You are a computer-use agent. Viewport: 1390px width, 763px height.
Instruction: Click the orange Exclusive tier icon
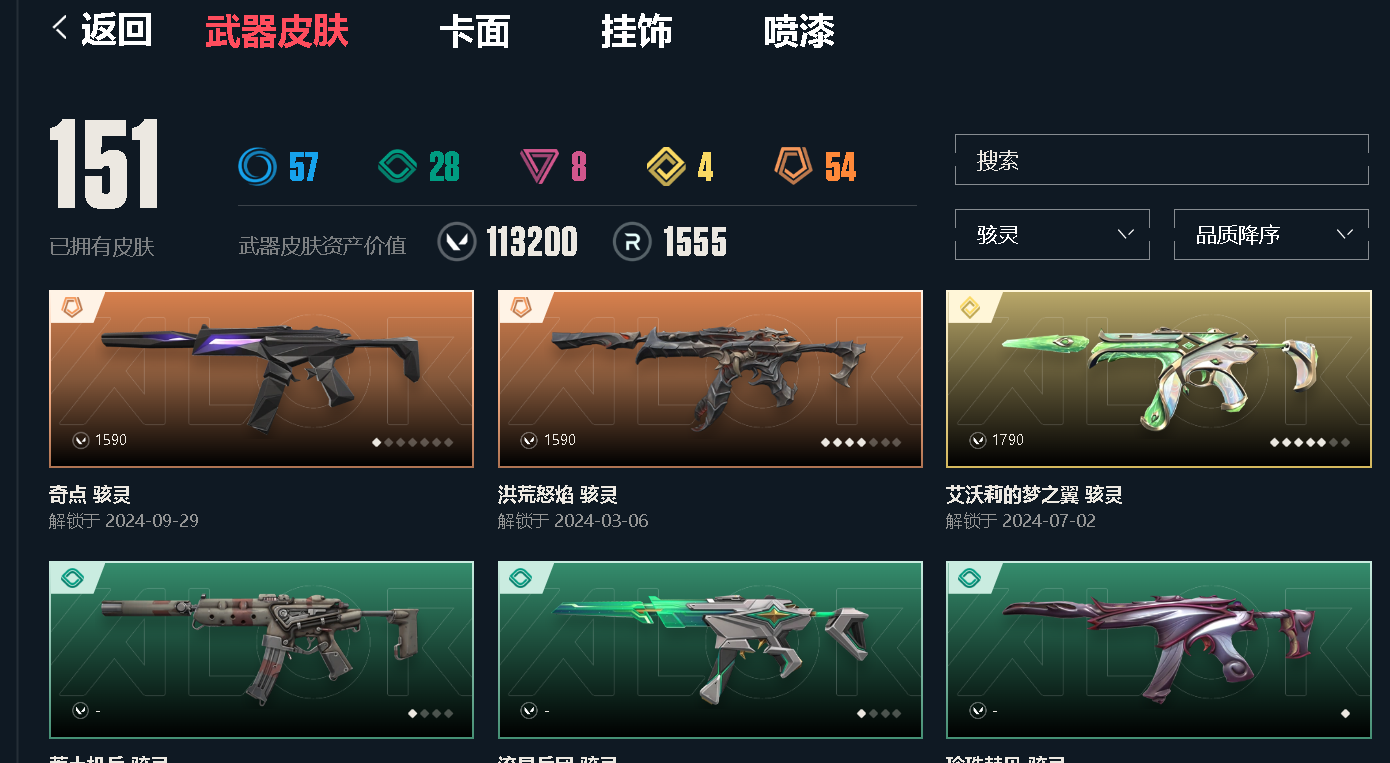793,166
